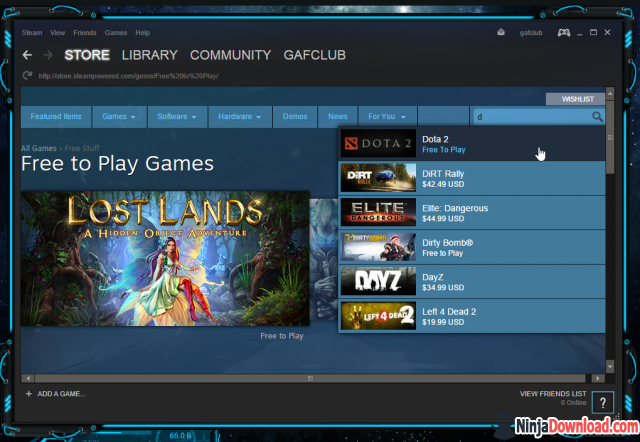
Task: Switch to the COMMUNITY section
Action: 230,55
